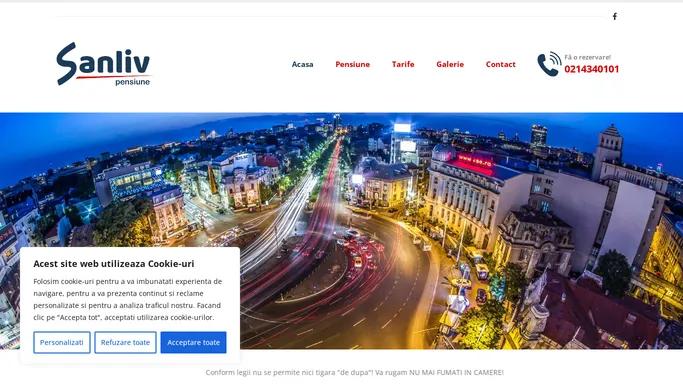
Task: Click the city night panorama banner
Action: point(342,231)
